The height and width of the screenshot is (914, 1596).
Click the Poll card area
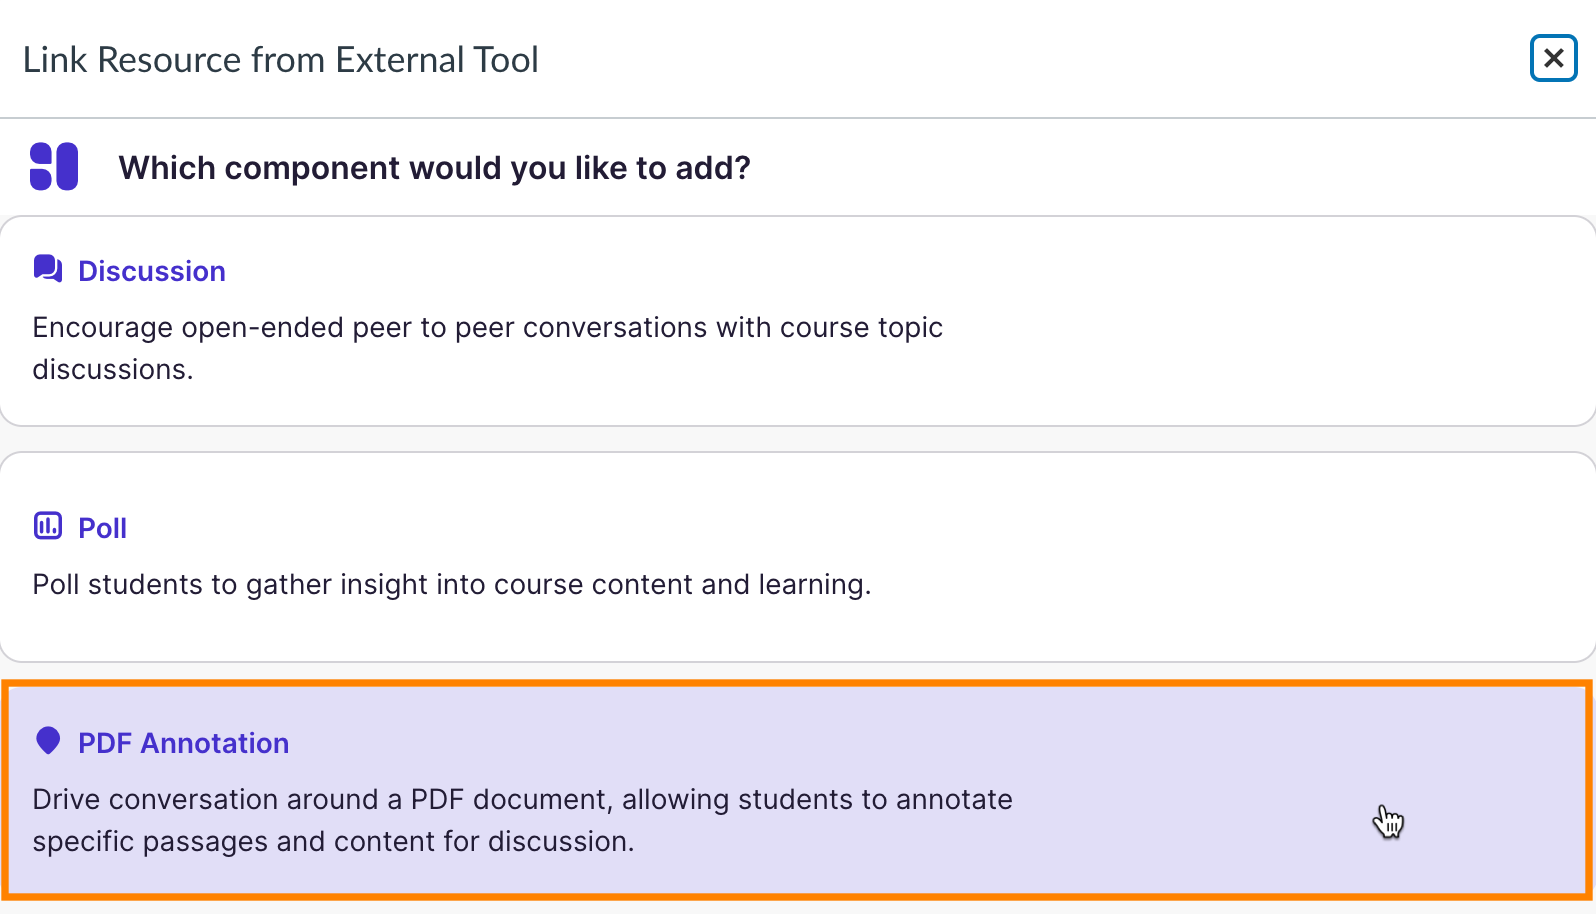798,556
